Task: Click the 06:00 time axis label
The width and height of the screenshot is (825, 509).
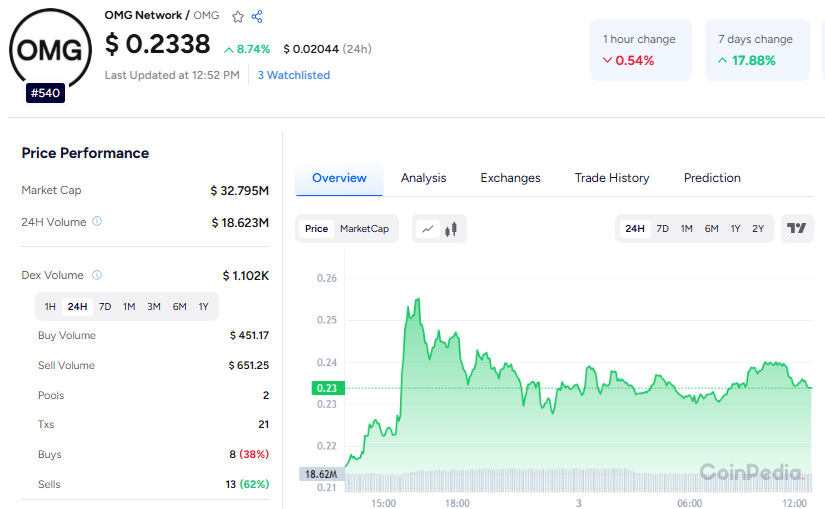Action: 689,503
